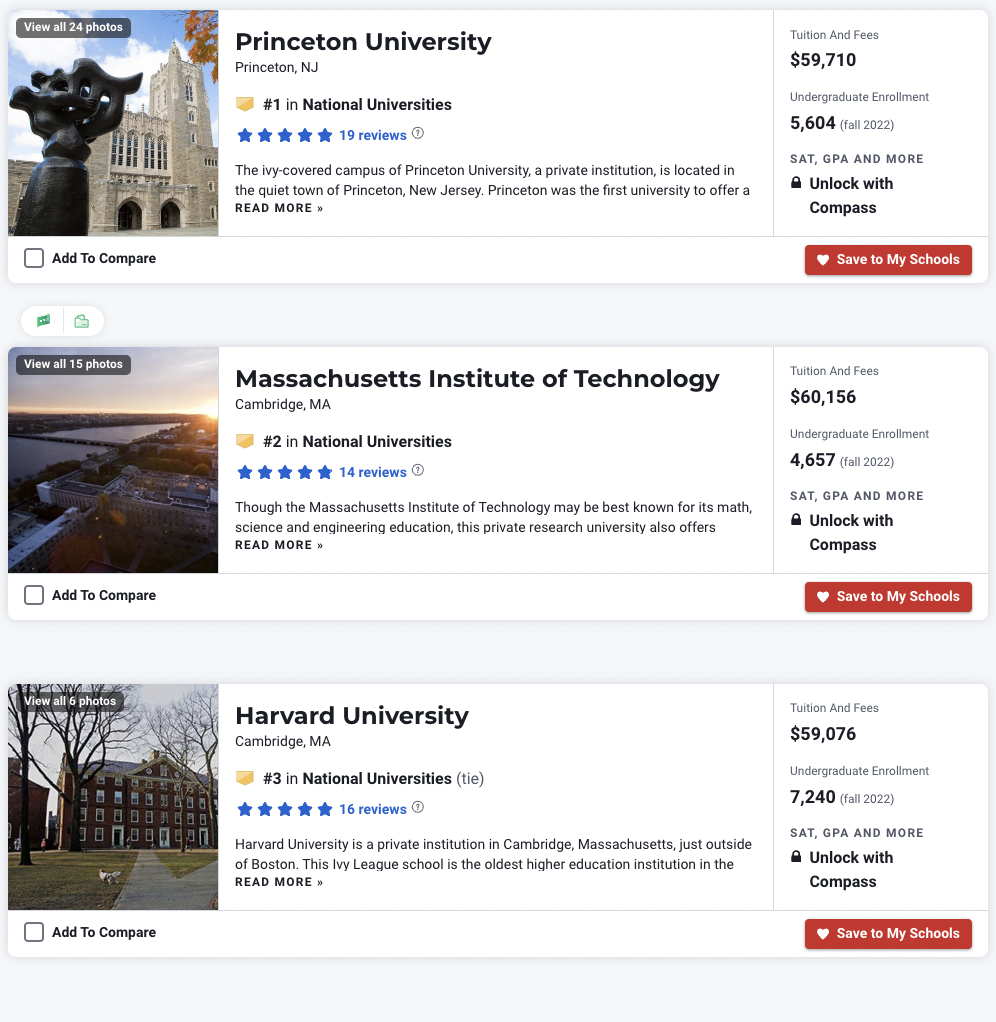Click the rank badge icon beside MIT's #2
Viewport: 996px width, 1022px height.
[x=245, y=441]
